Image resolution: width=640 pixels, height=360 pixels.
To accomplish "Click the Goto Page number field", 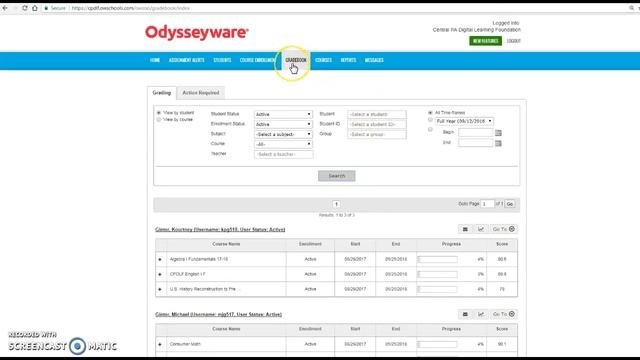I will click(x=487, y=204).
